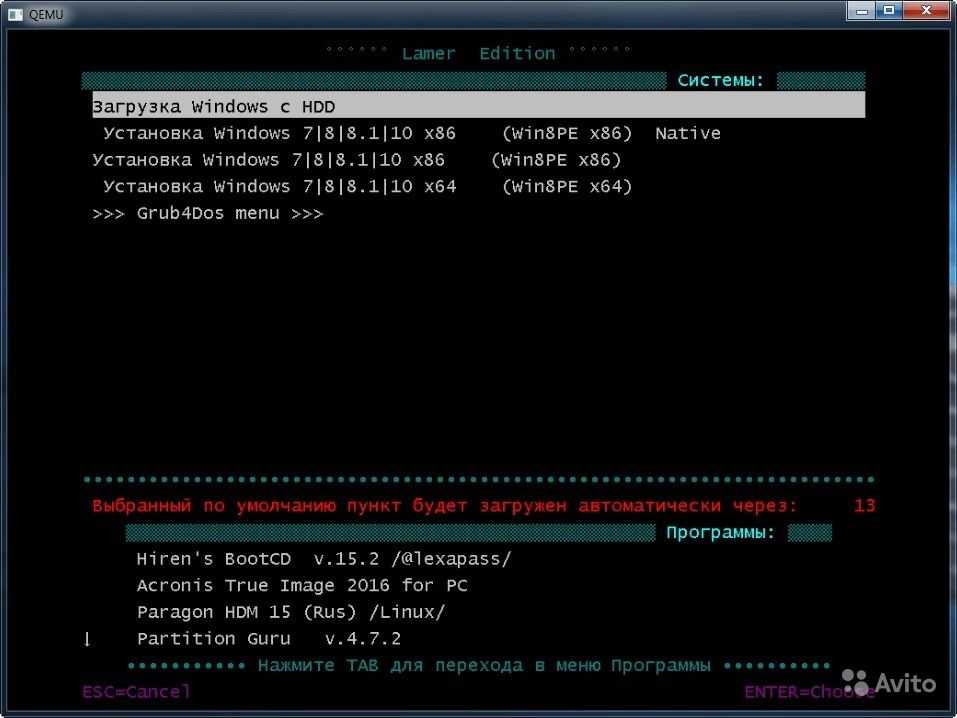Select Hiren's BootCD v.15.2 program

click(x=323, y=559)
